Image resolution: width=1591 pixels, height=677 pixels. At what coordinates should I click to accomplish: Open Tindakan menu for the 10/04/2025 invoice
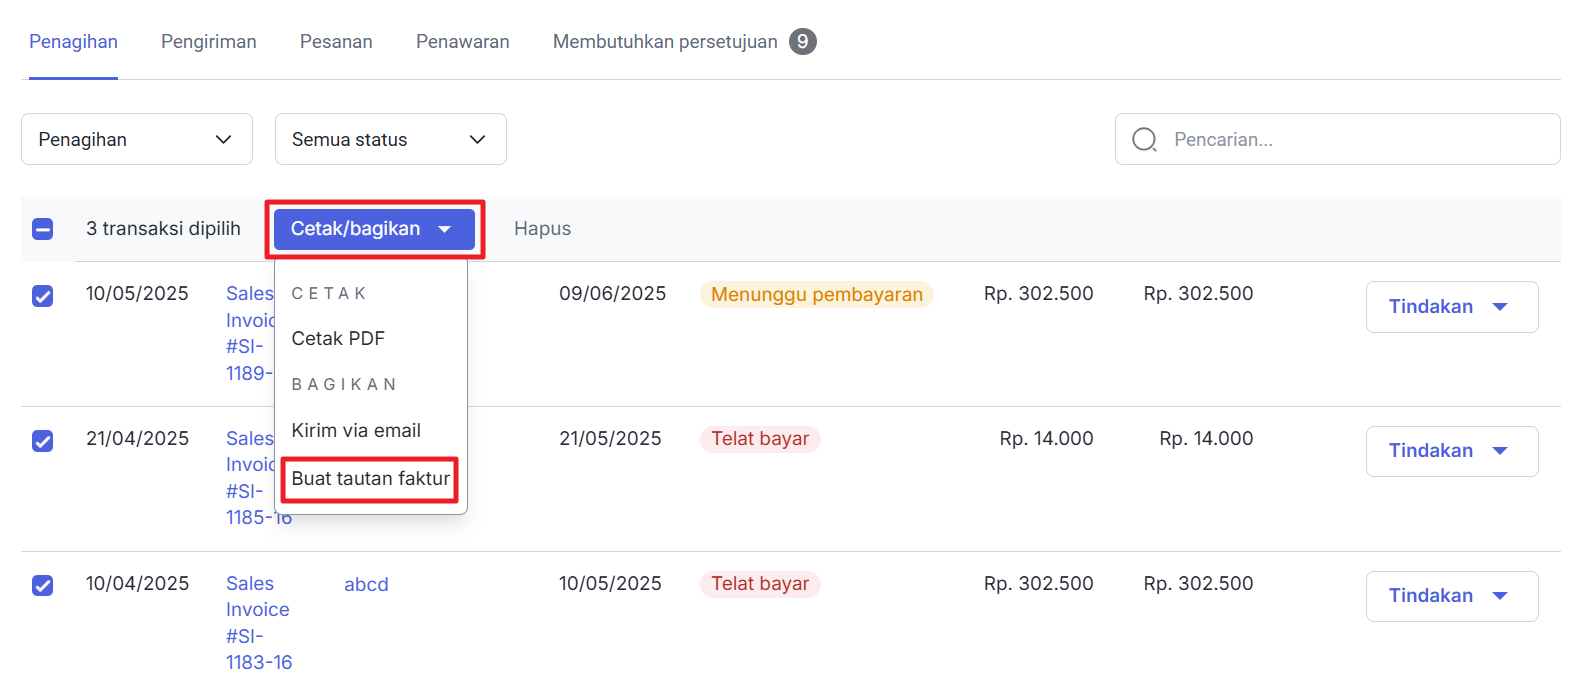pyautogui.click(x=1451, y=596)
